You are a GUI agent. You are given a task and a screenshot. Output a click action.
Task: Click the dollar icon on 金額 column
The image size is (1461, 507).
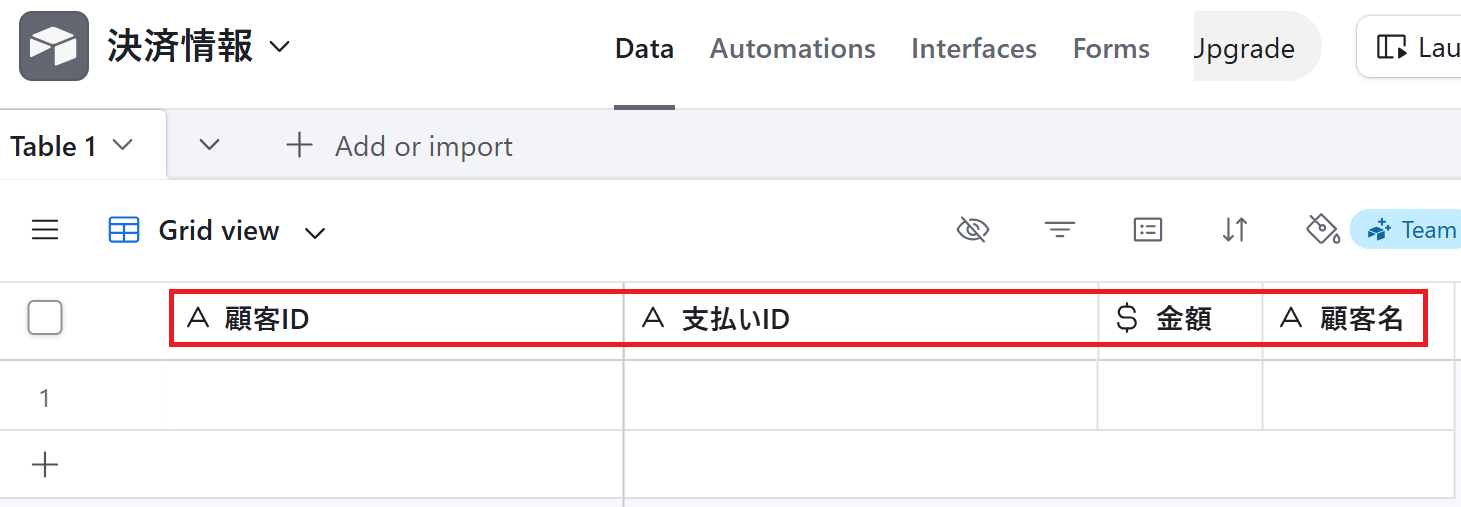pos(1127,319)
